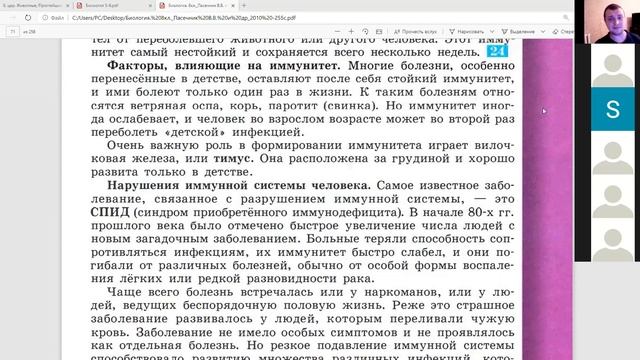The width and height of the screenshot is (640, 360).
Task: Focus the address bar with PDF path
Action: point(184,18)
